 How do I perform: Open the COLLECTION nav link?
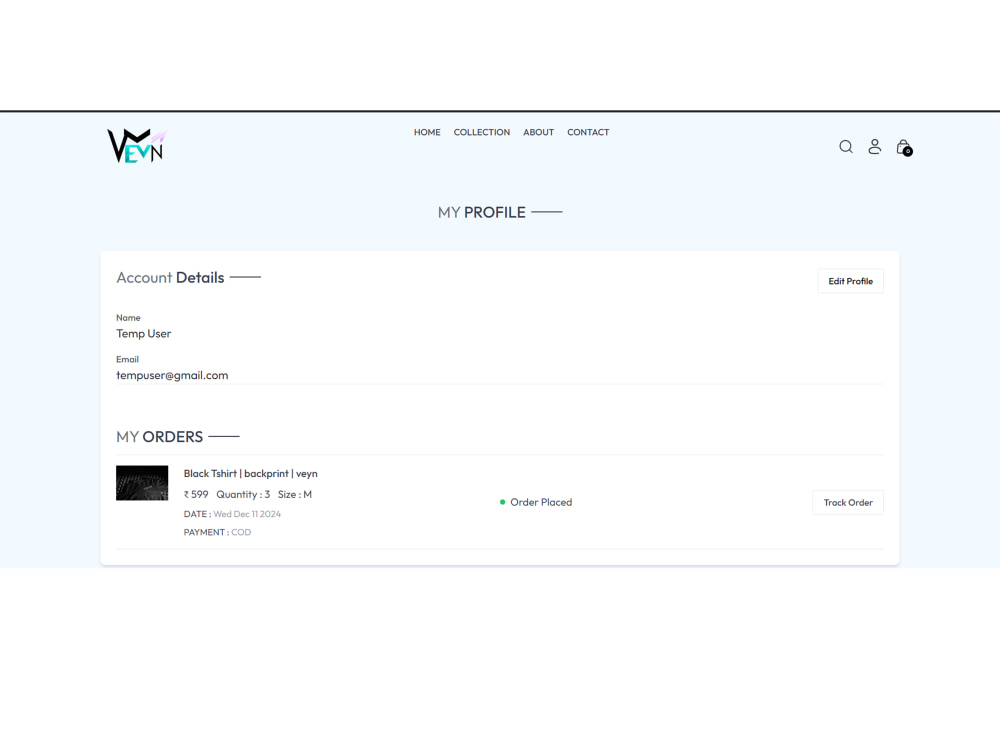[482, 132]
